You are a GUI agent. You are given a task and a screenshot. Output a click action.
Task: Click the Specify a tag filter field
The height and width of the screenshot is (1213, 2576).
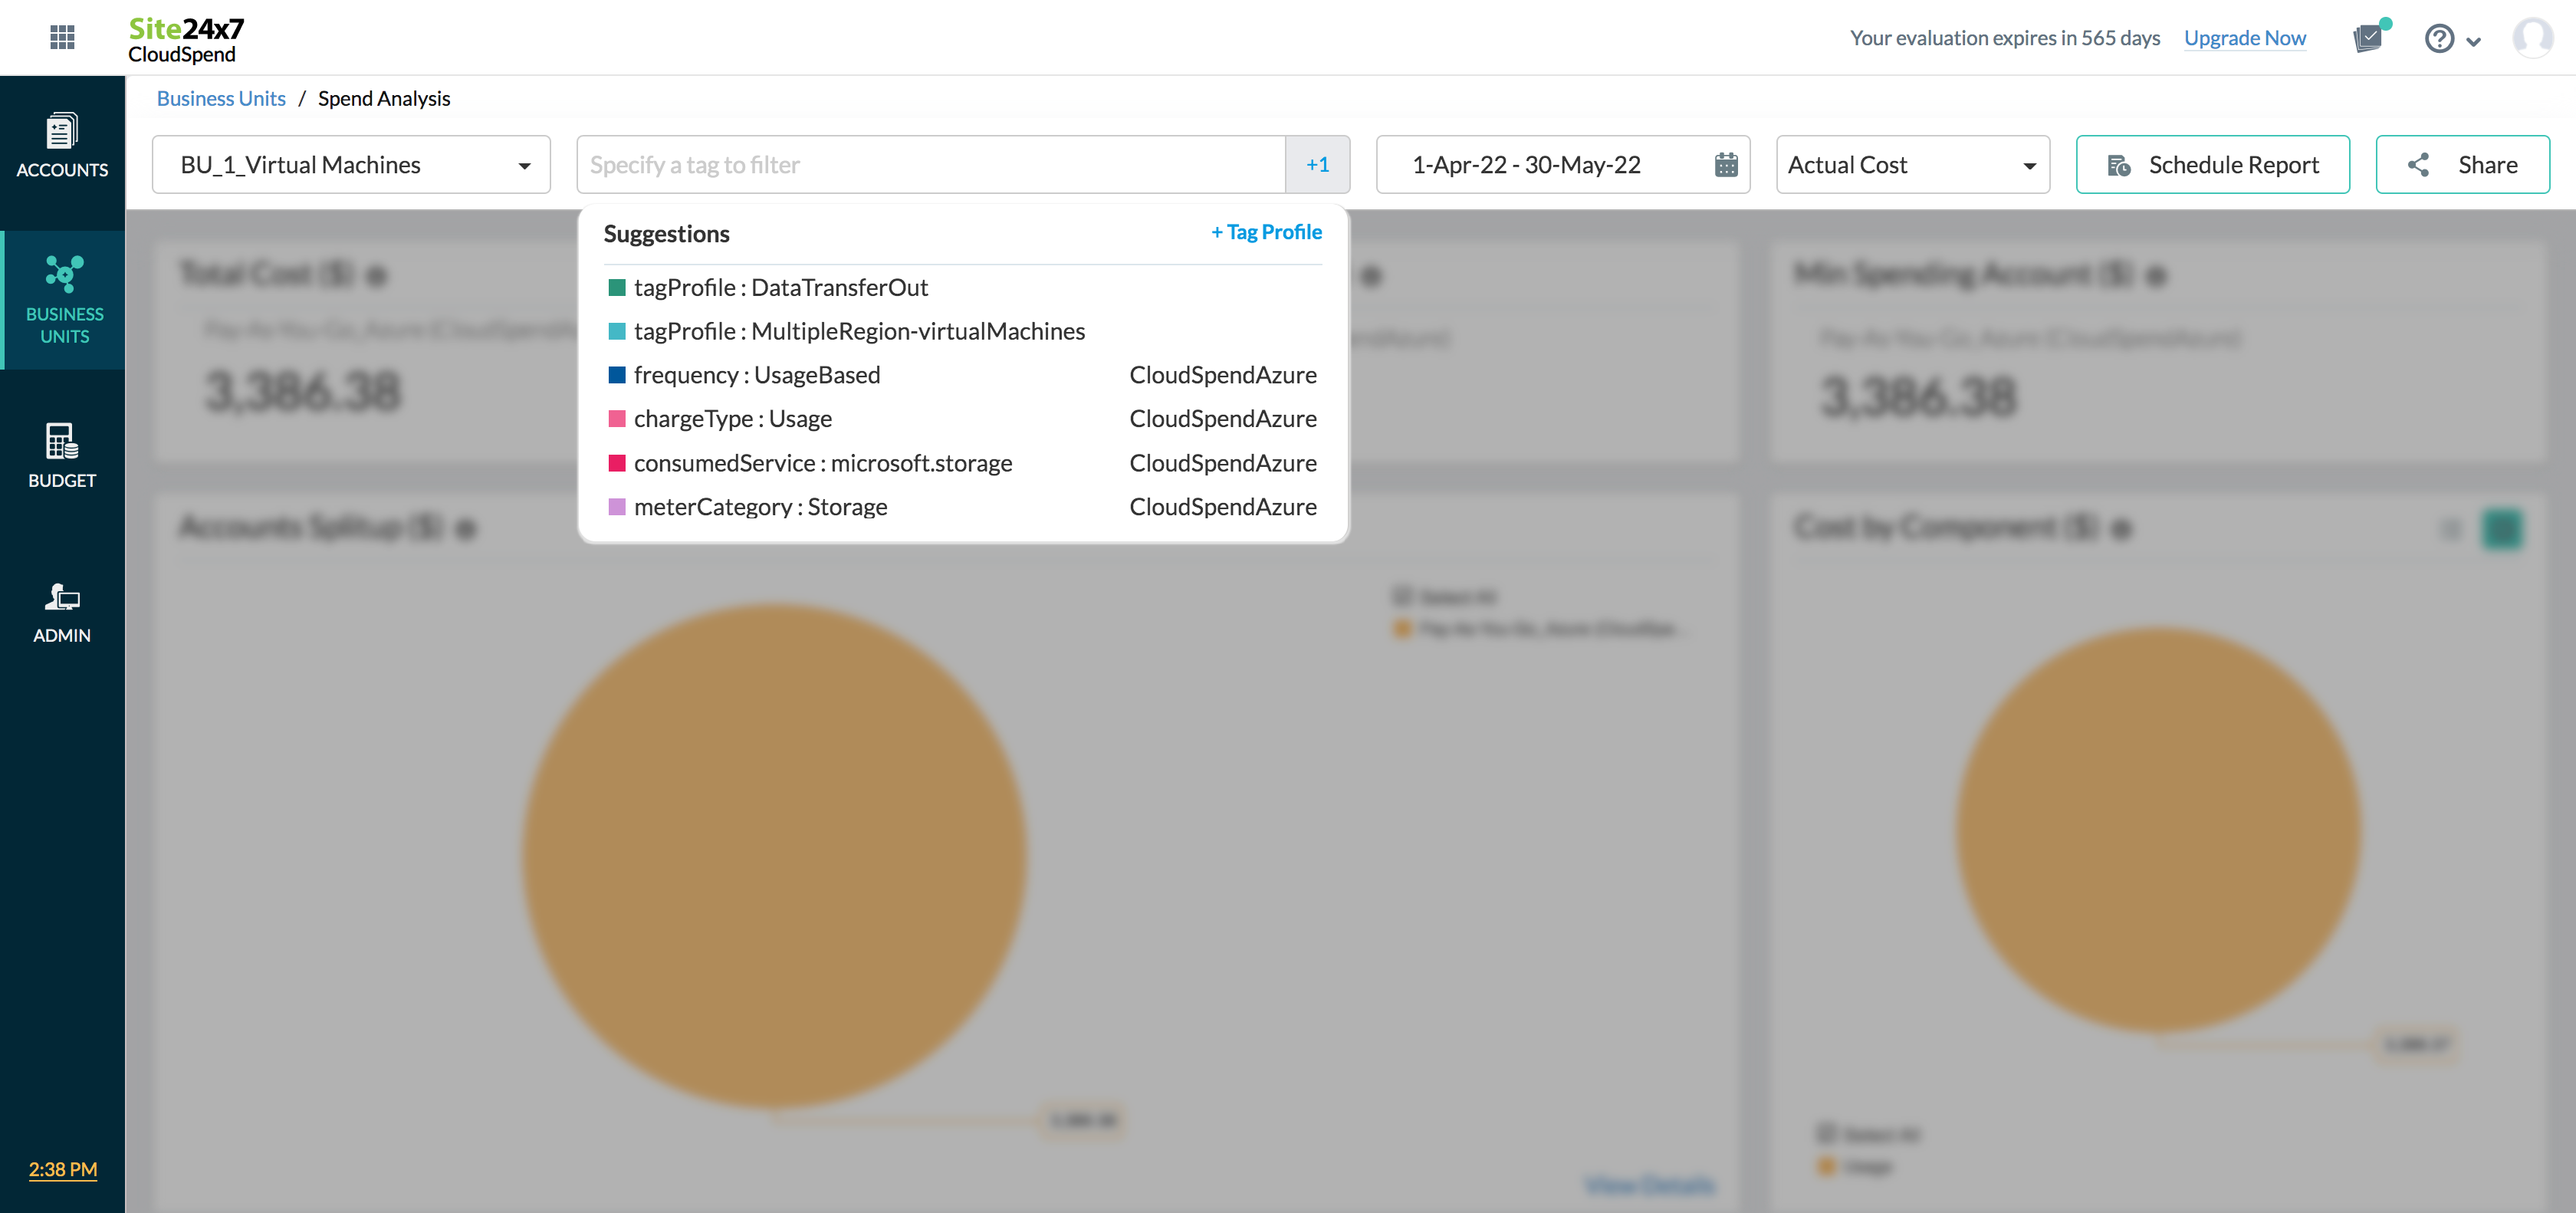(x=930, y=165)
